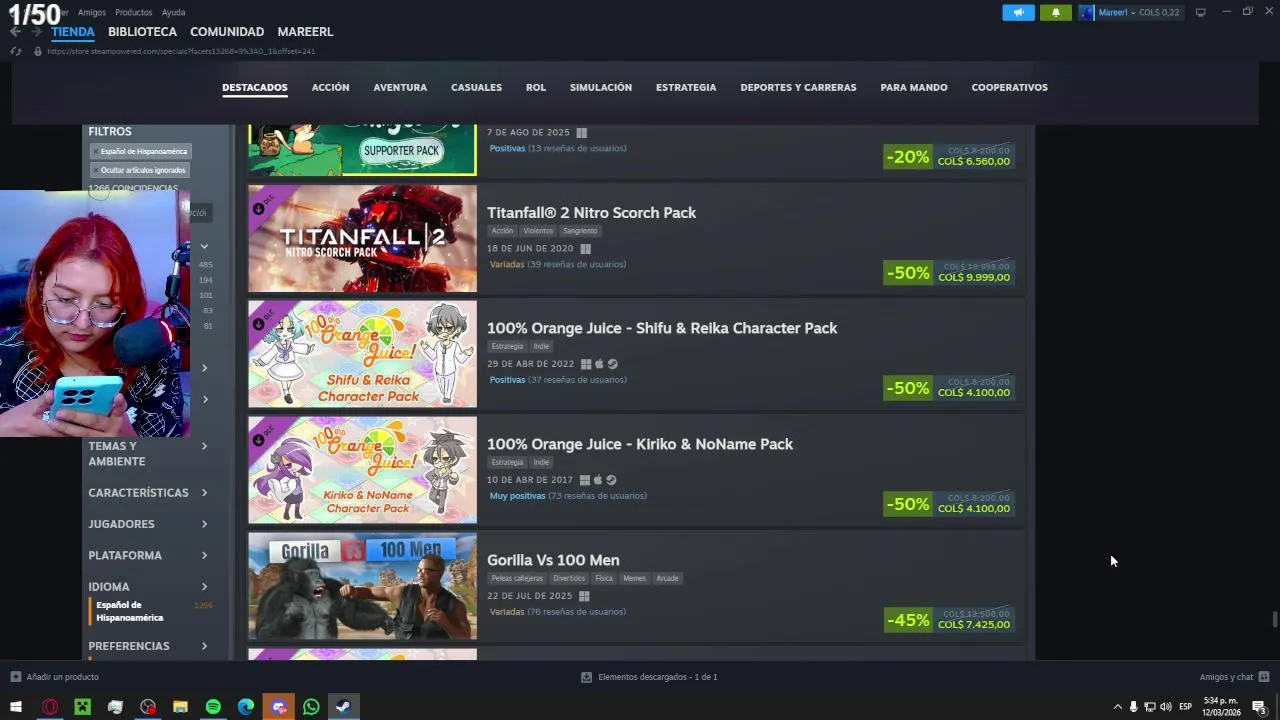Click the Big Picture mode monitor icon
This screenshot has height=720, width=1280.
[1200, 12]
